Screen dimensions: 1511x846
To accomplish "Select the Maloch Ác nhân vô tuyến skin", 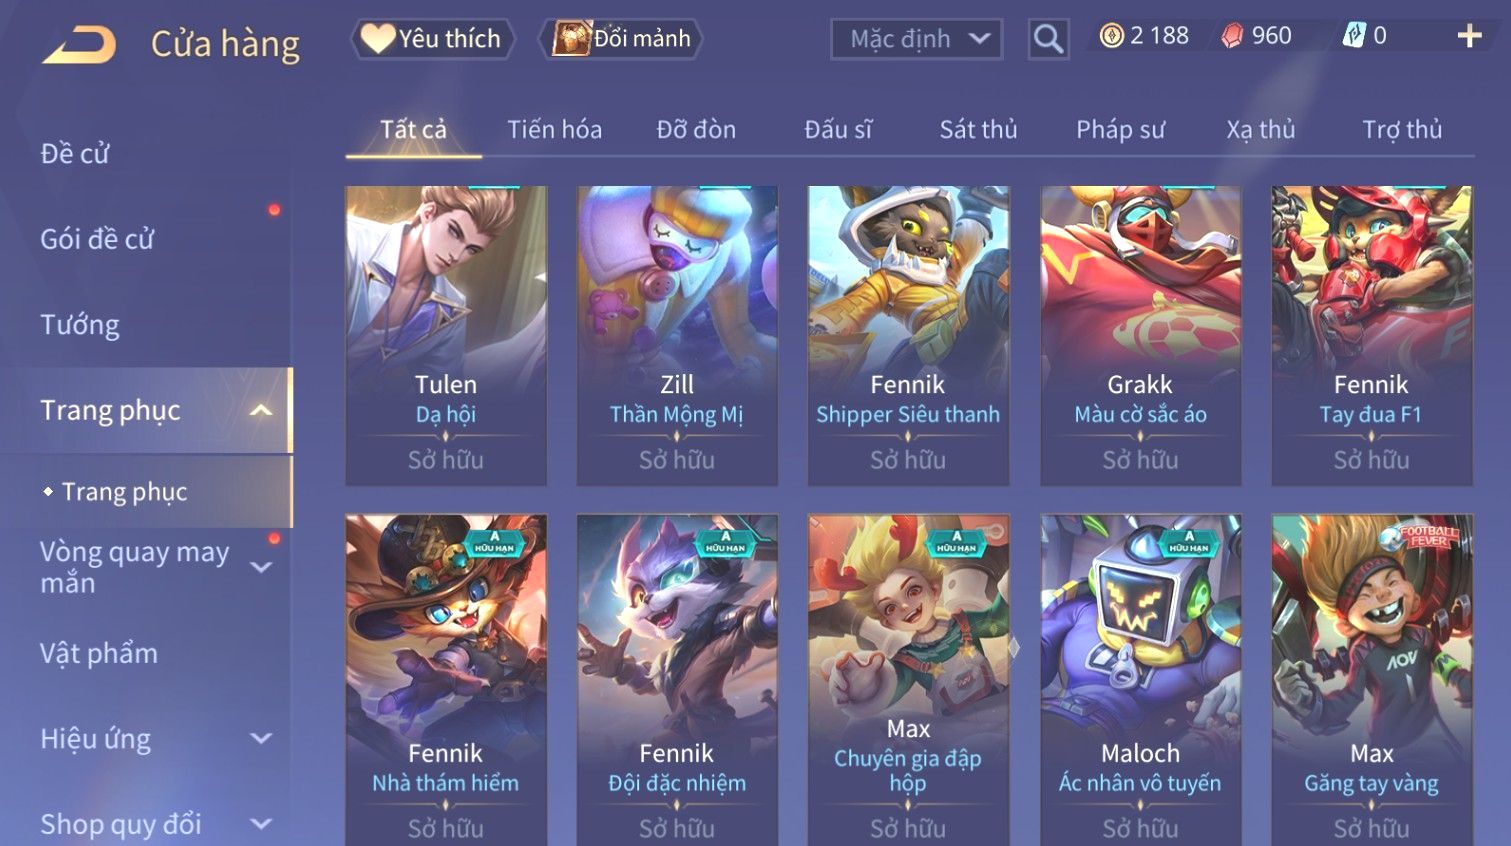I will tap(1140, 680).
